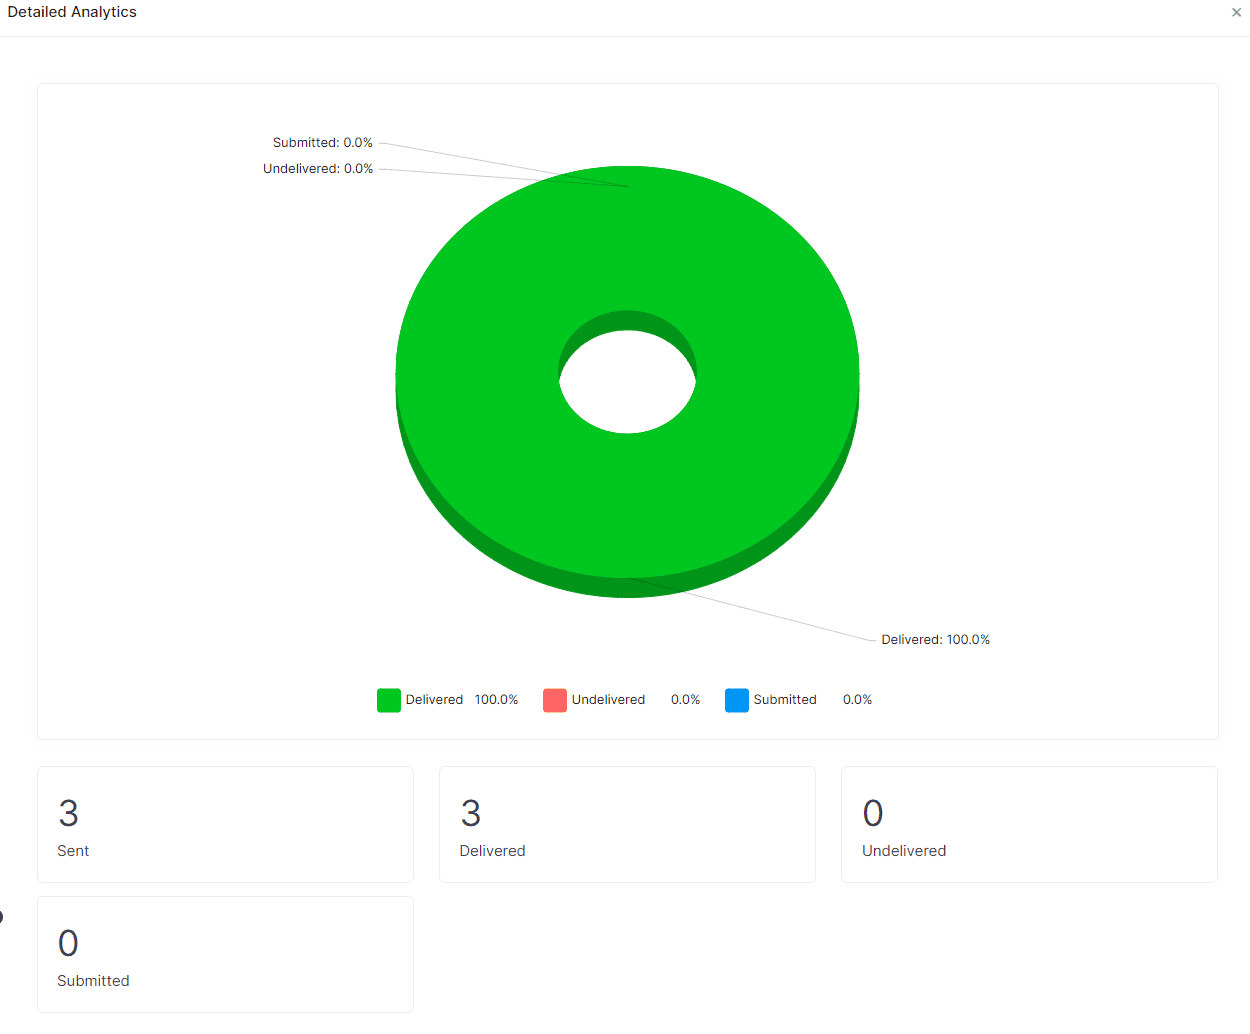The height and width of the screenshot is (1034, 1250).
Task: Click the red Undelivered legend swatch
Action: (555, 700)
